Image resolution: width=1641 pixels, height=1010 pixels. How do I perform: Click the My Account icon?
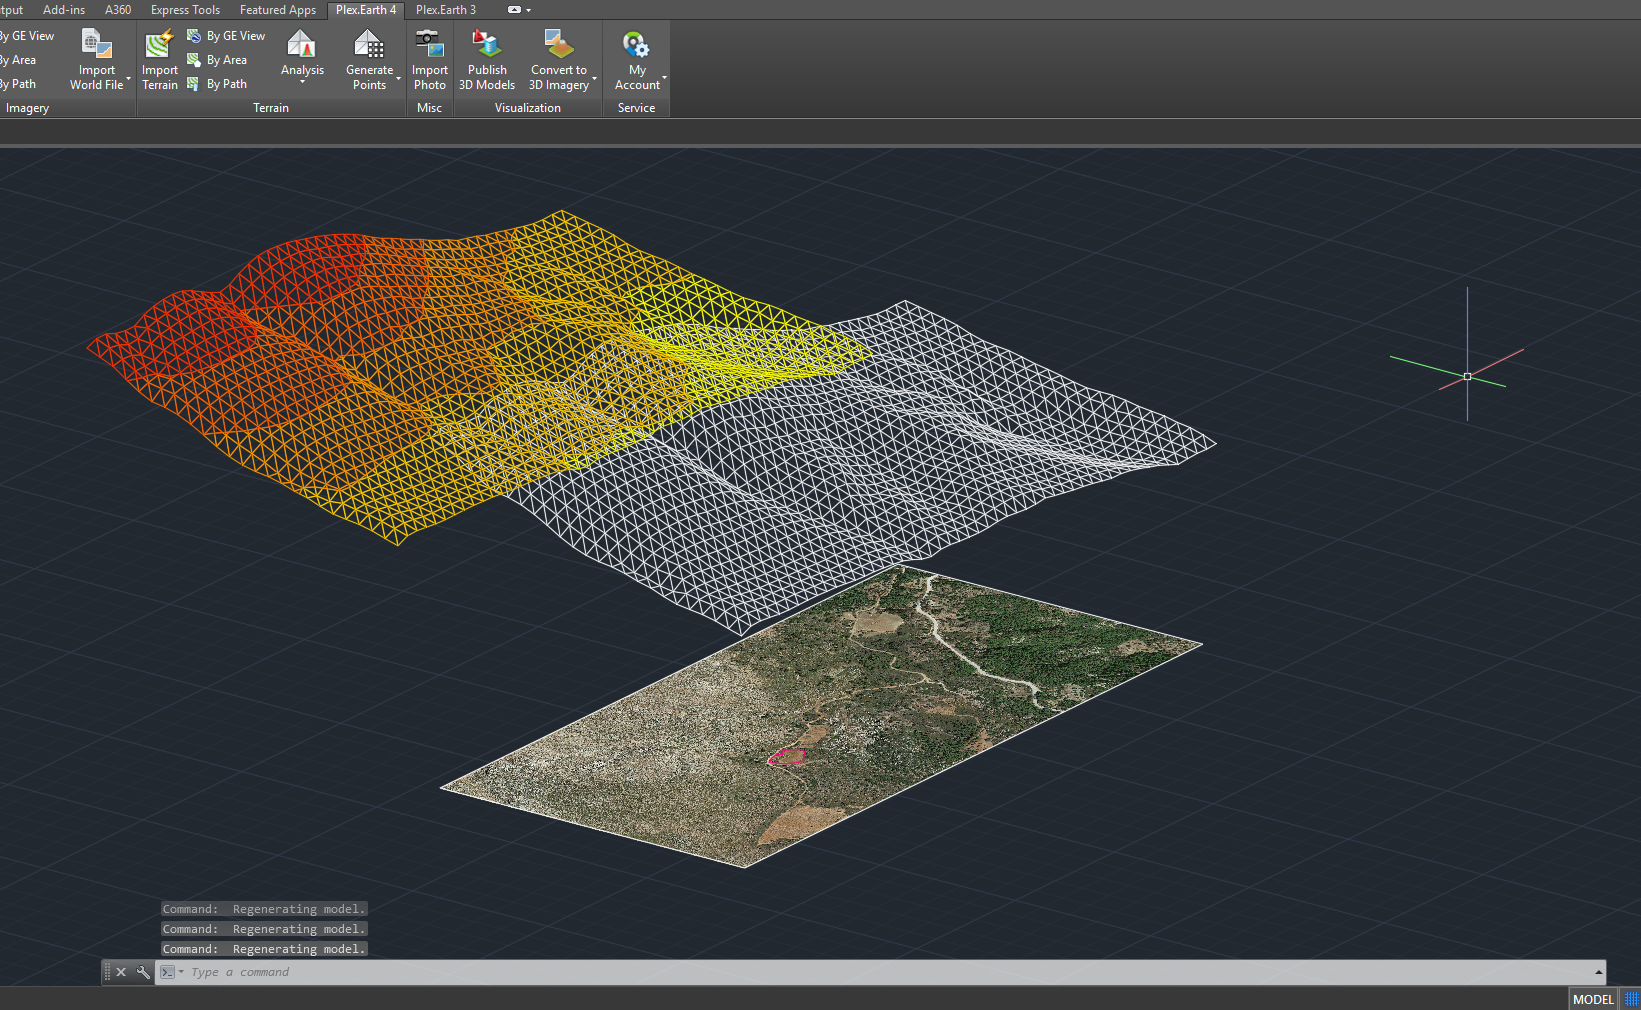pos(636,45)
